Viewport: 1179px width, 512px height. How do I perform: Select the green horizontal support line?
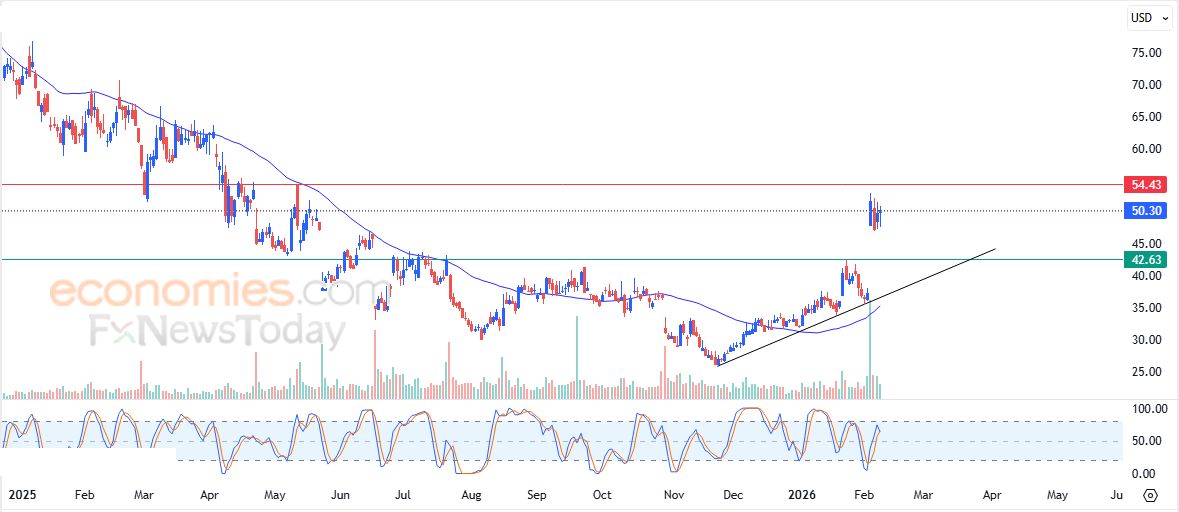click(x=600, y=260)
